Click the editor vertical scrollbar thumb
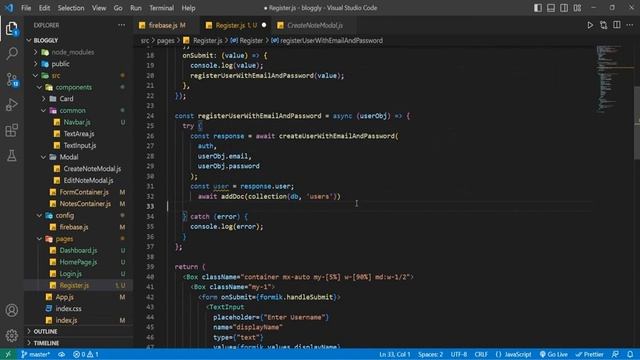640x360 pixels. (x=637, y=122)
